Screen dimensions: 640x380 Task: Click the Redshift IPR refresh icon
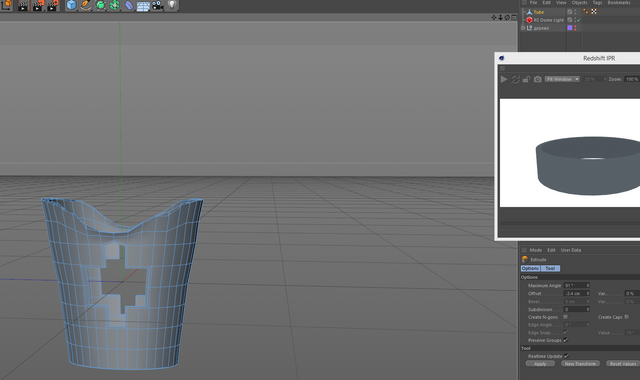coord(516,79)
